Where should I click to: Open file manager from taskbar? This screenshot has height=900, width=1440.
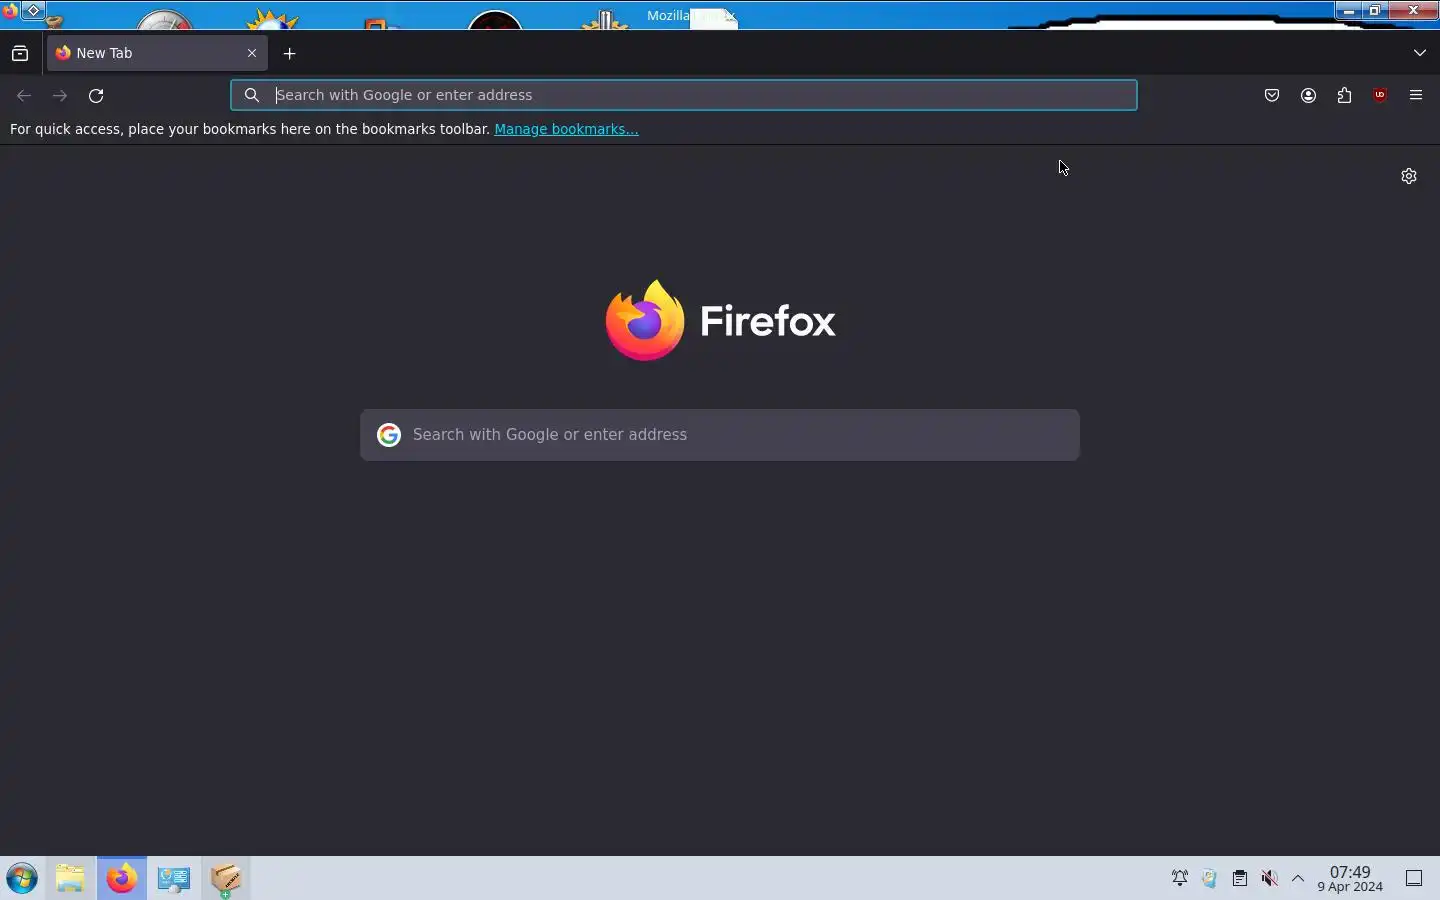coord(70,879)
